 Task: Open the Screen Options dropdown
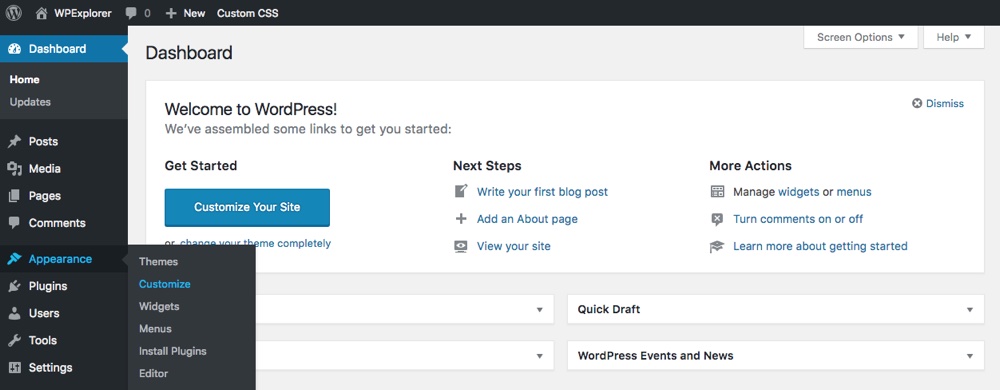(861, 37)
